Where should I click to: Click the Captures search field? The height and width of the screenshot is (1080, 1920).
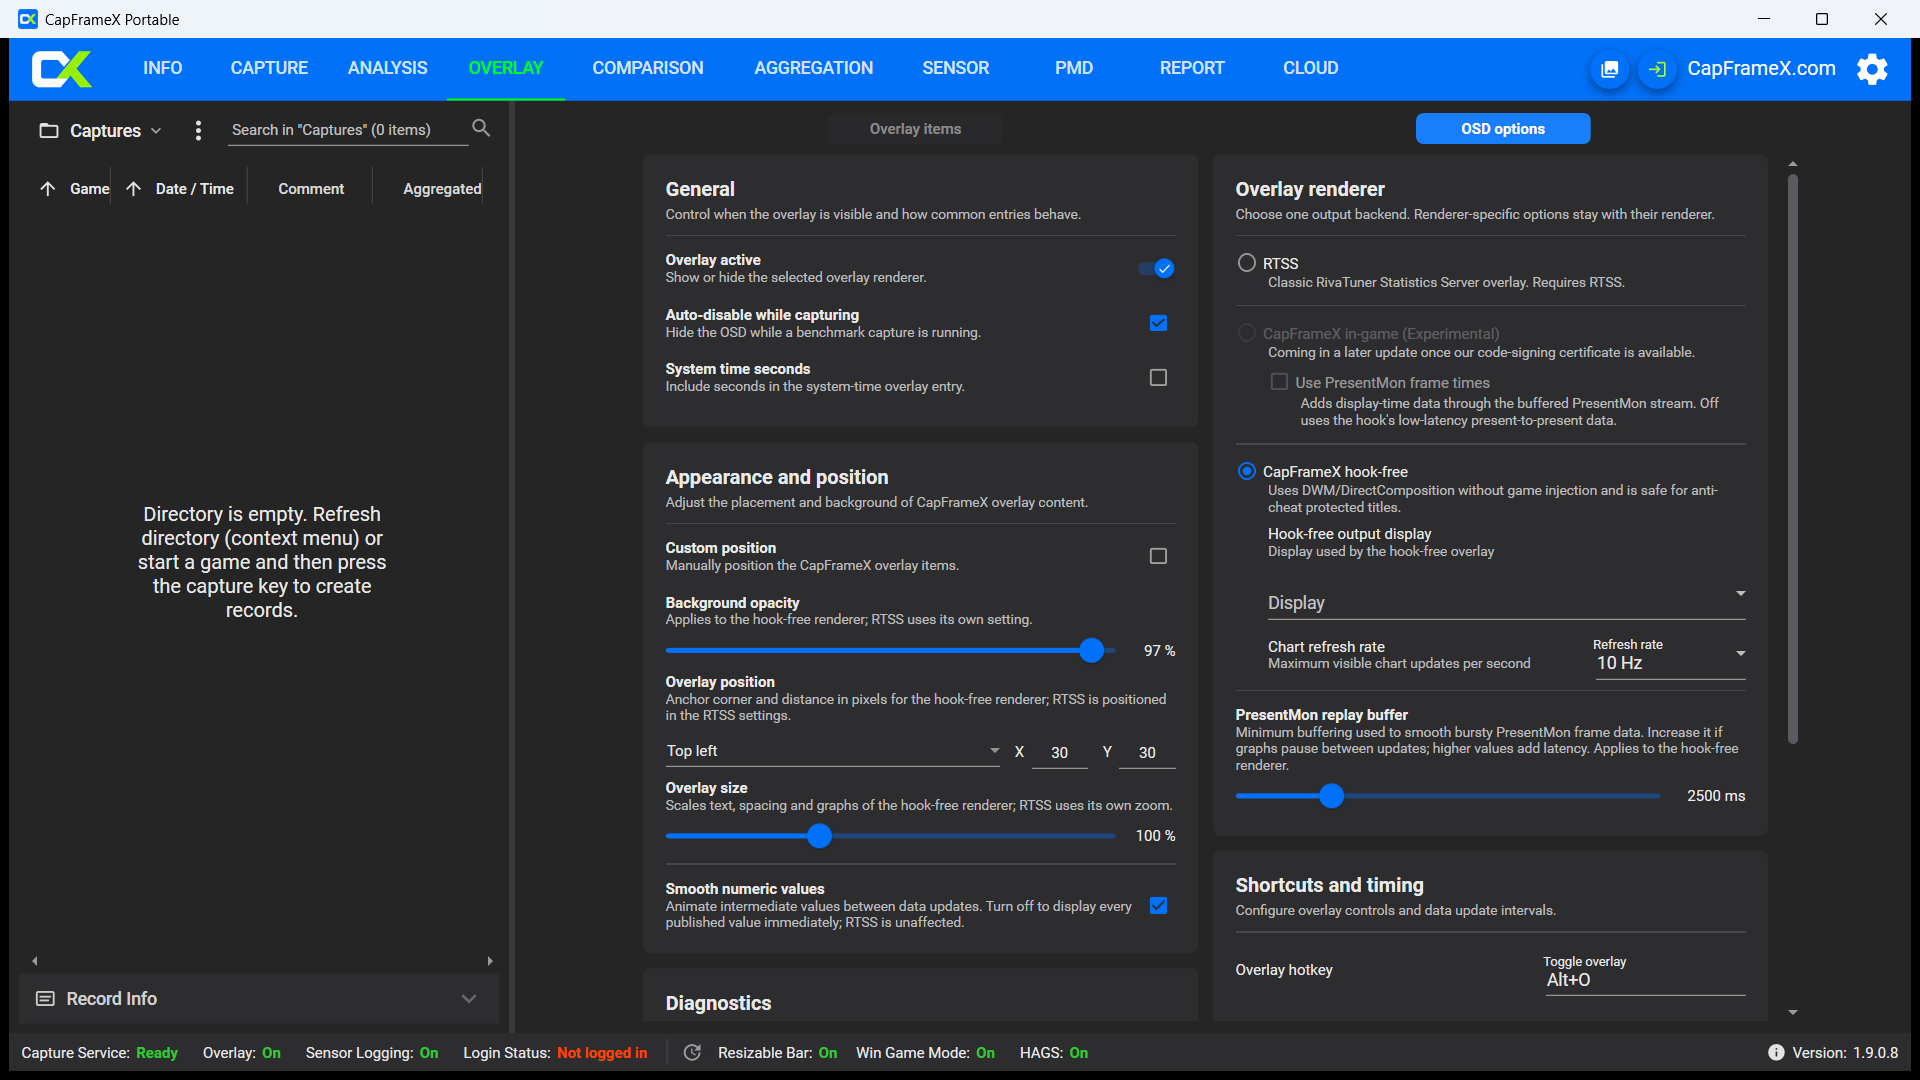click(x=347, y=130)
